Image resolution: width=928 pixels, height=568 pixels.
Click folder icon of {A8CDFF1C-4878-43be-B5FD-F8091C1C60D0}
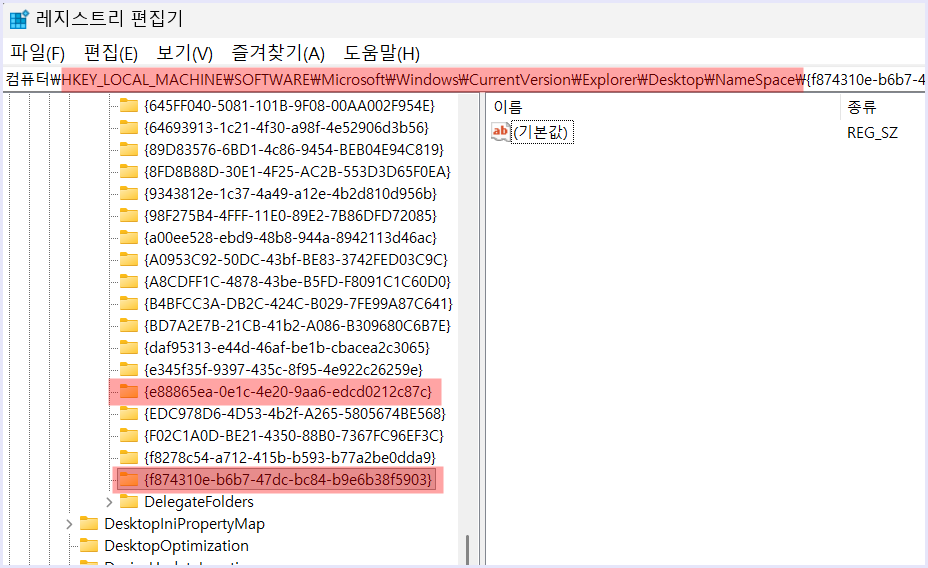pyautogui.click(x=128, y=281)
